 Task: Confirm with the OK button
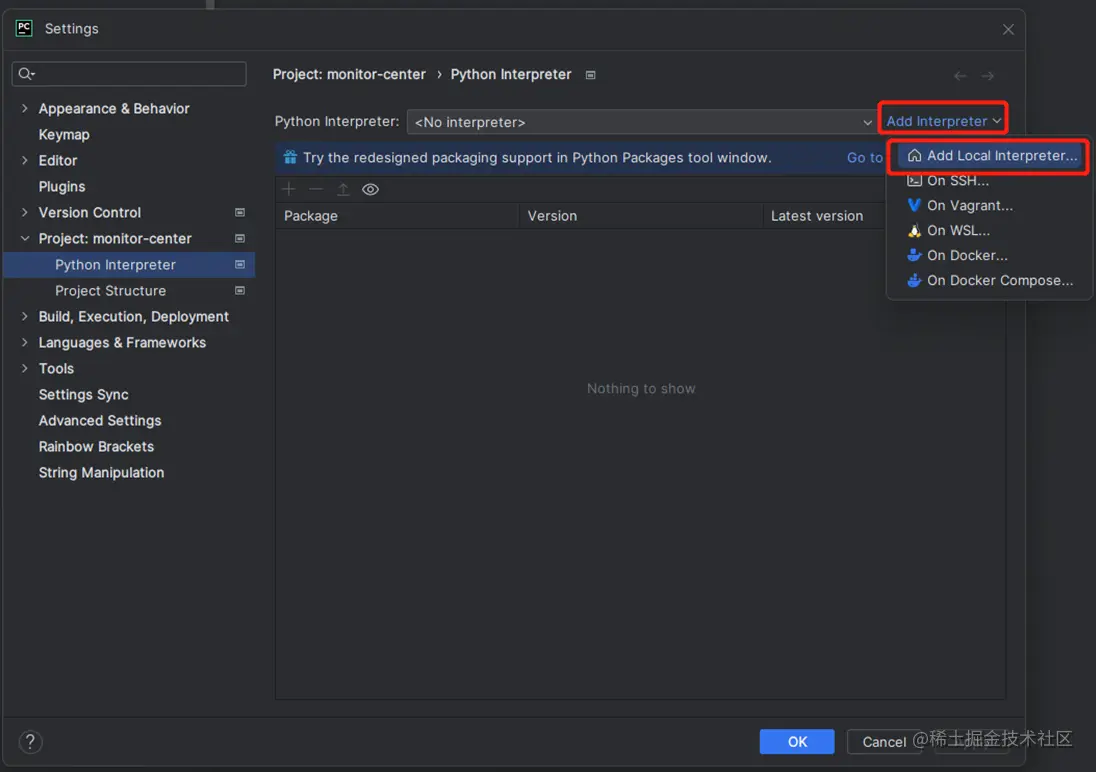coord(797,741)
